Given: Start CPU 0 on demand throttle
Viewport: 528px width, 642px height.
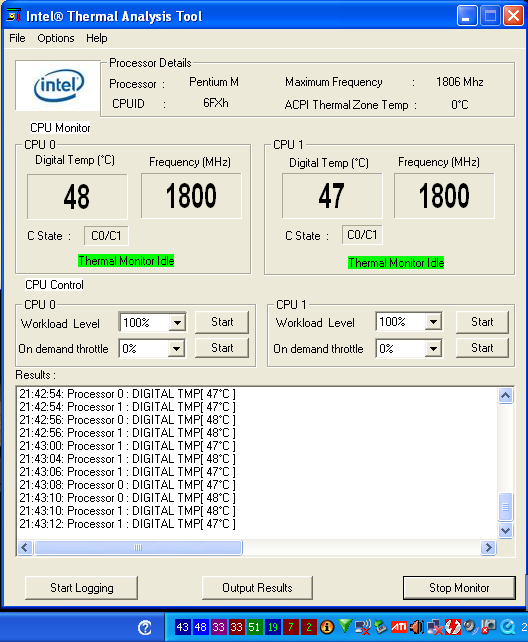Looking at the screenshot, I should (222, 348).
